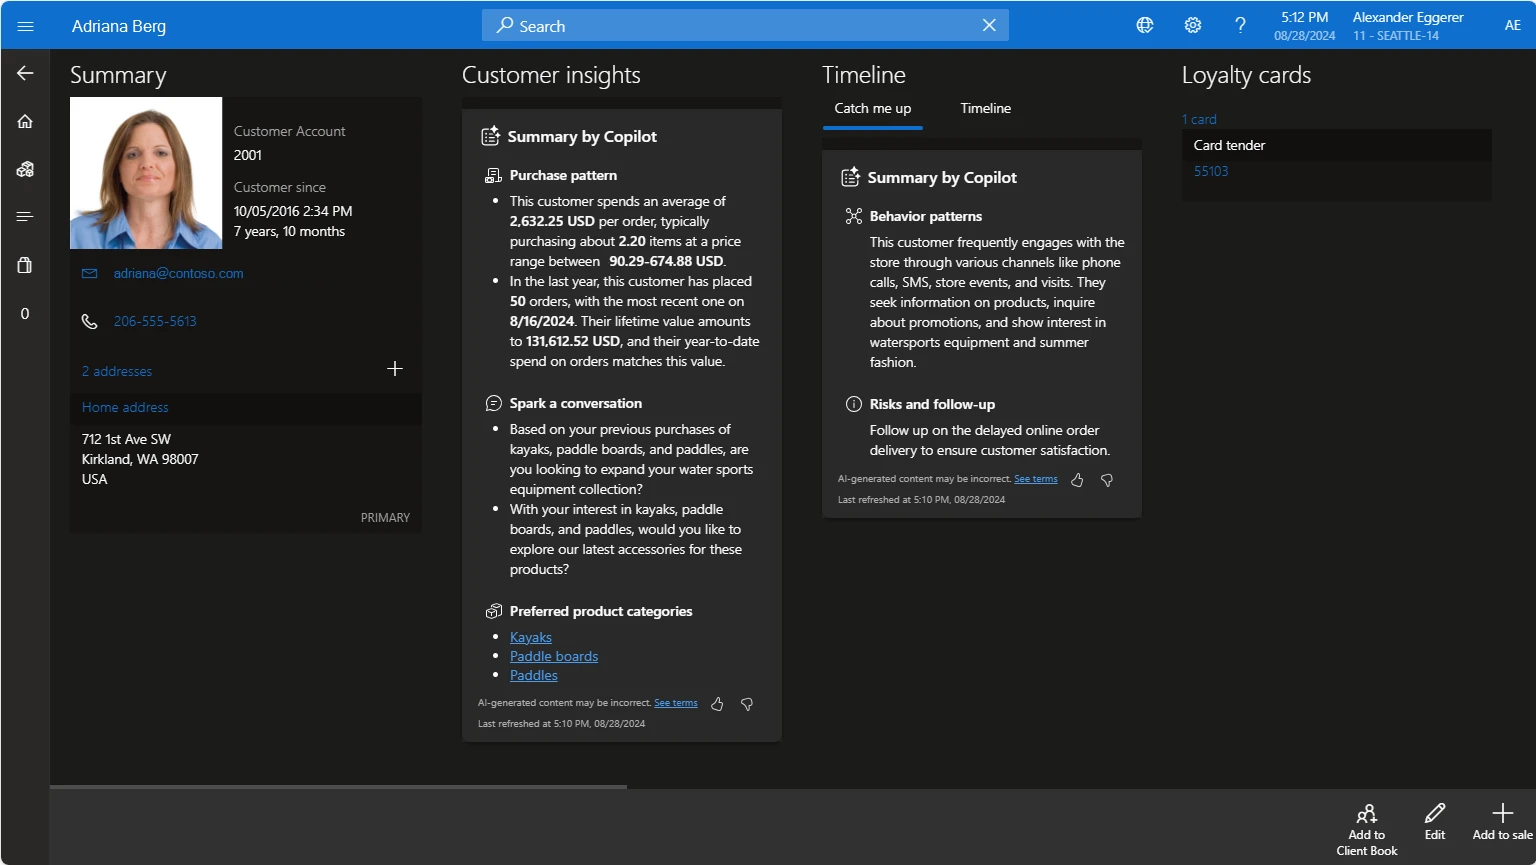Screen dimensions: 1536x865
Task: Select the transaction lines icon in the sidebar
Action: pyautogui.click(x=24, y=216)
